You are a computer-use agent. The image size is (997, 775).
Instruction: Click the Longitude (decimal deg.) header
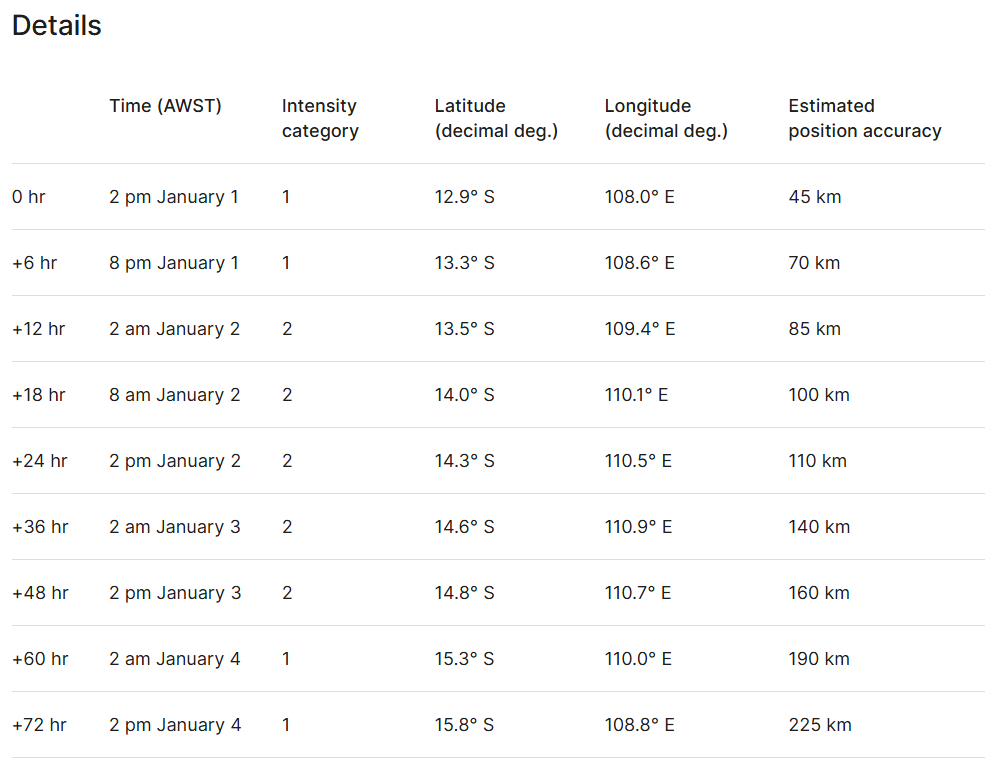pyautogui.click(x=666, y=118)
